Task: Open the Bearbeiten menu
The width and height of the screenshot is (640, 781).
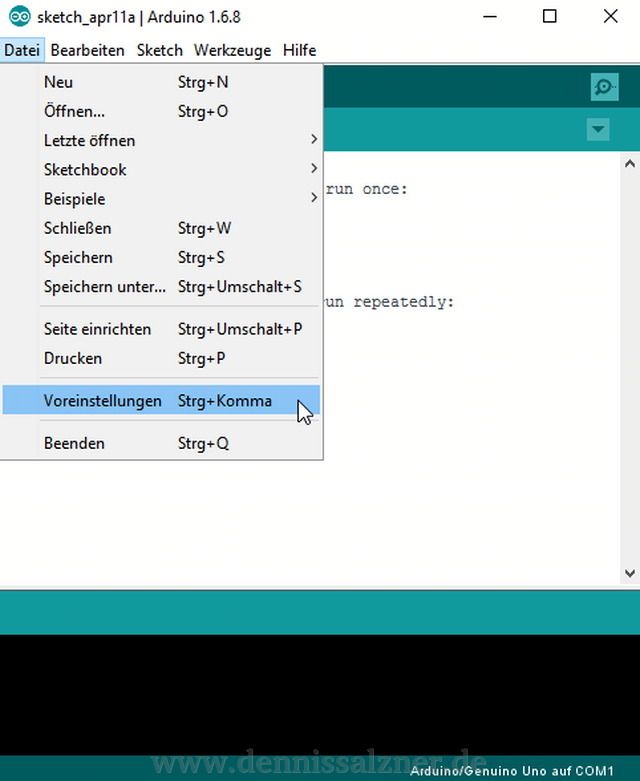Action: click(x=88, y=50)
